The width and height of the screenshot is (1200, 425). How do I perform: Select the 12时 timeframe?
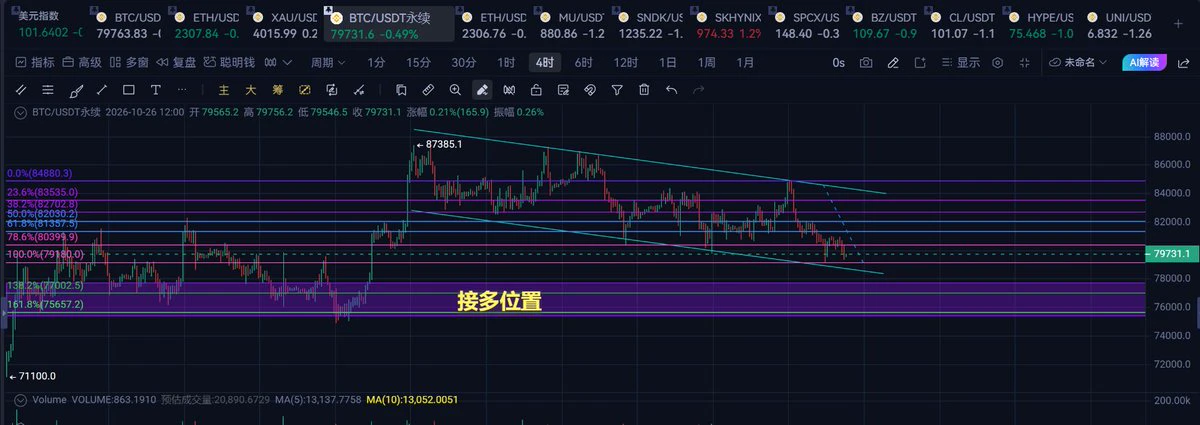[625, 62]
